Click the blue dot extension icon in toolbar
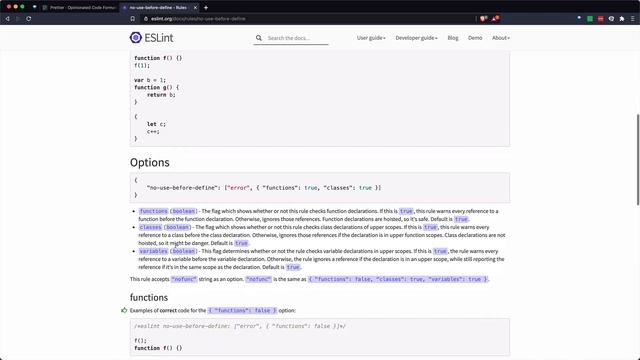Screen dimensions: 640x360 click(579, 18)
